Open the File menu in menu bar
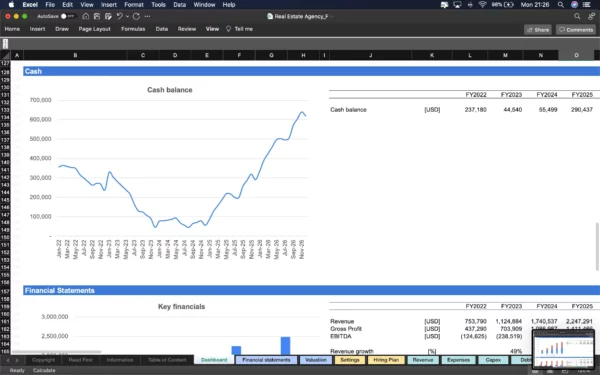 click(50, 5)
